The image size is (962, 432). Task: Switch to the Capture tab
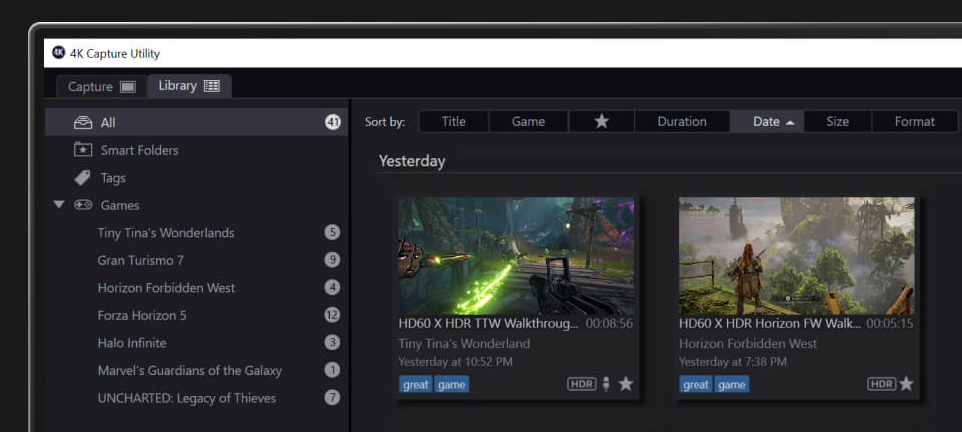(101, 87)
